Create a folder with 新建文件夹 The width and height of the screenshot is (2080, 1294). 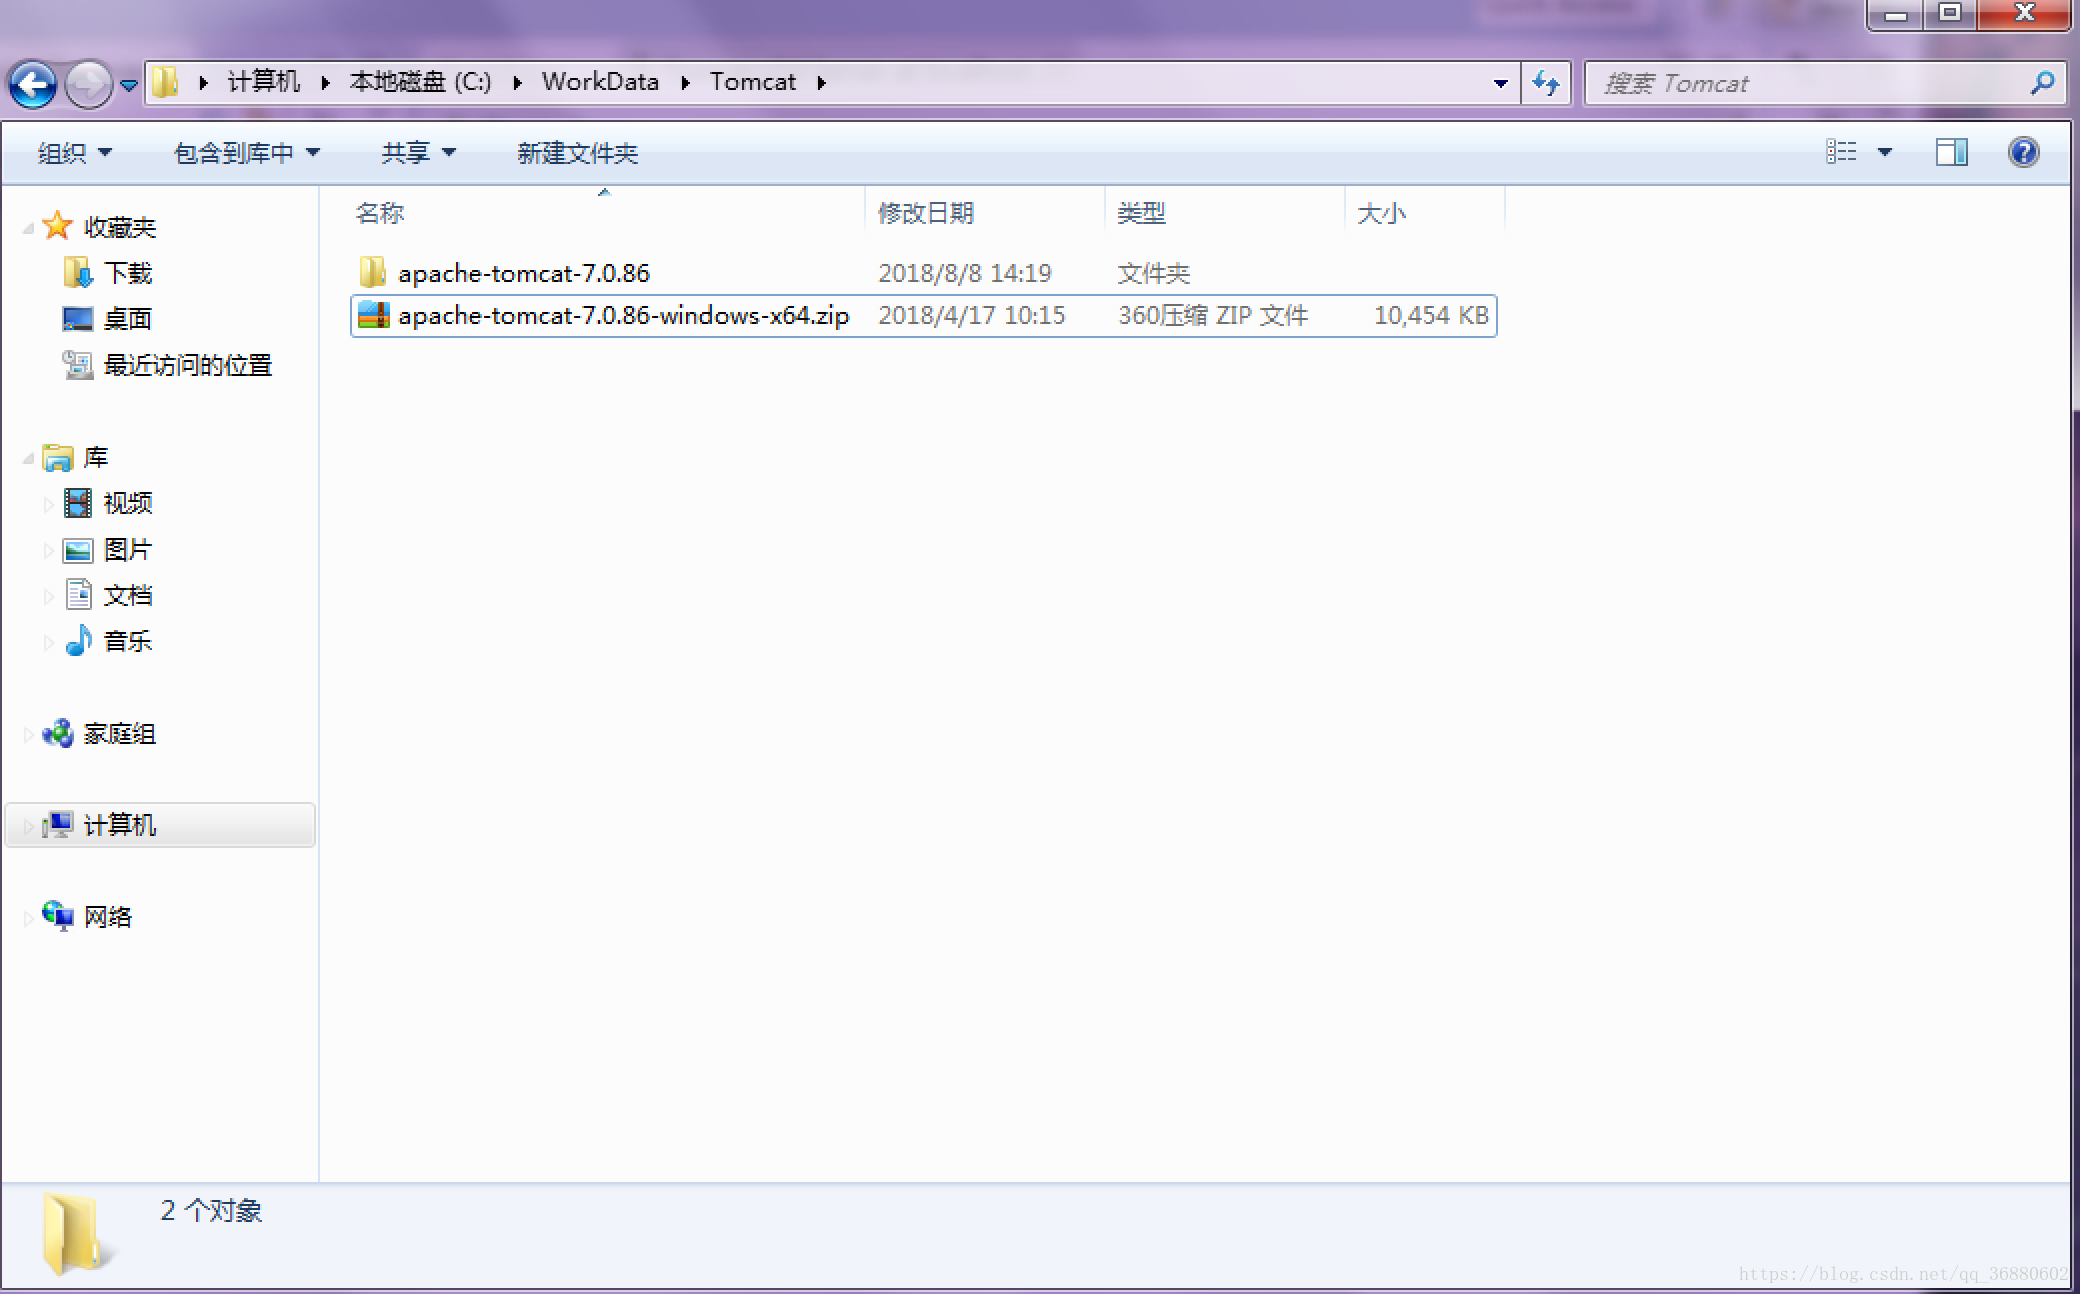577,153
